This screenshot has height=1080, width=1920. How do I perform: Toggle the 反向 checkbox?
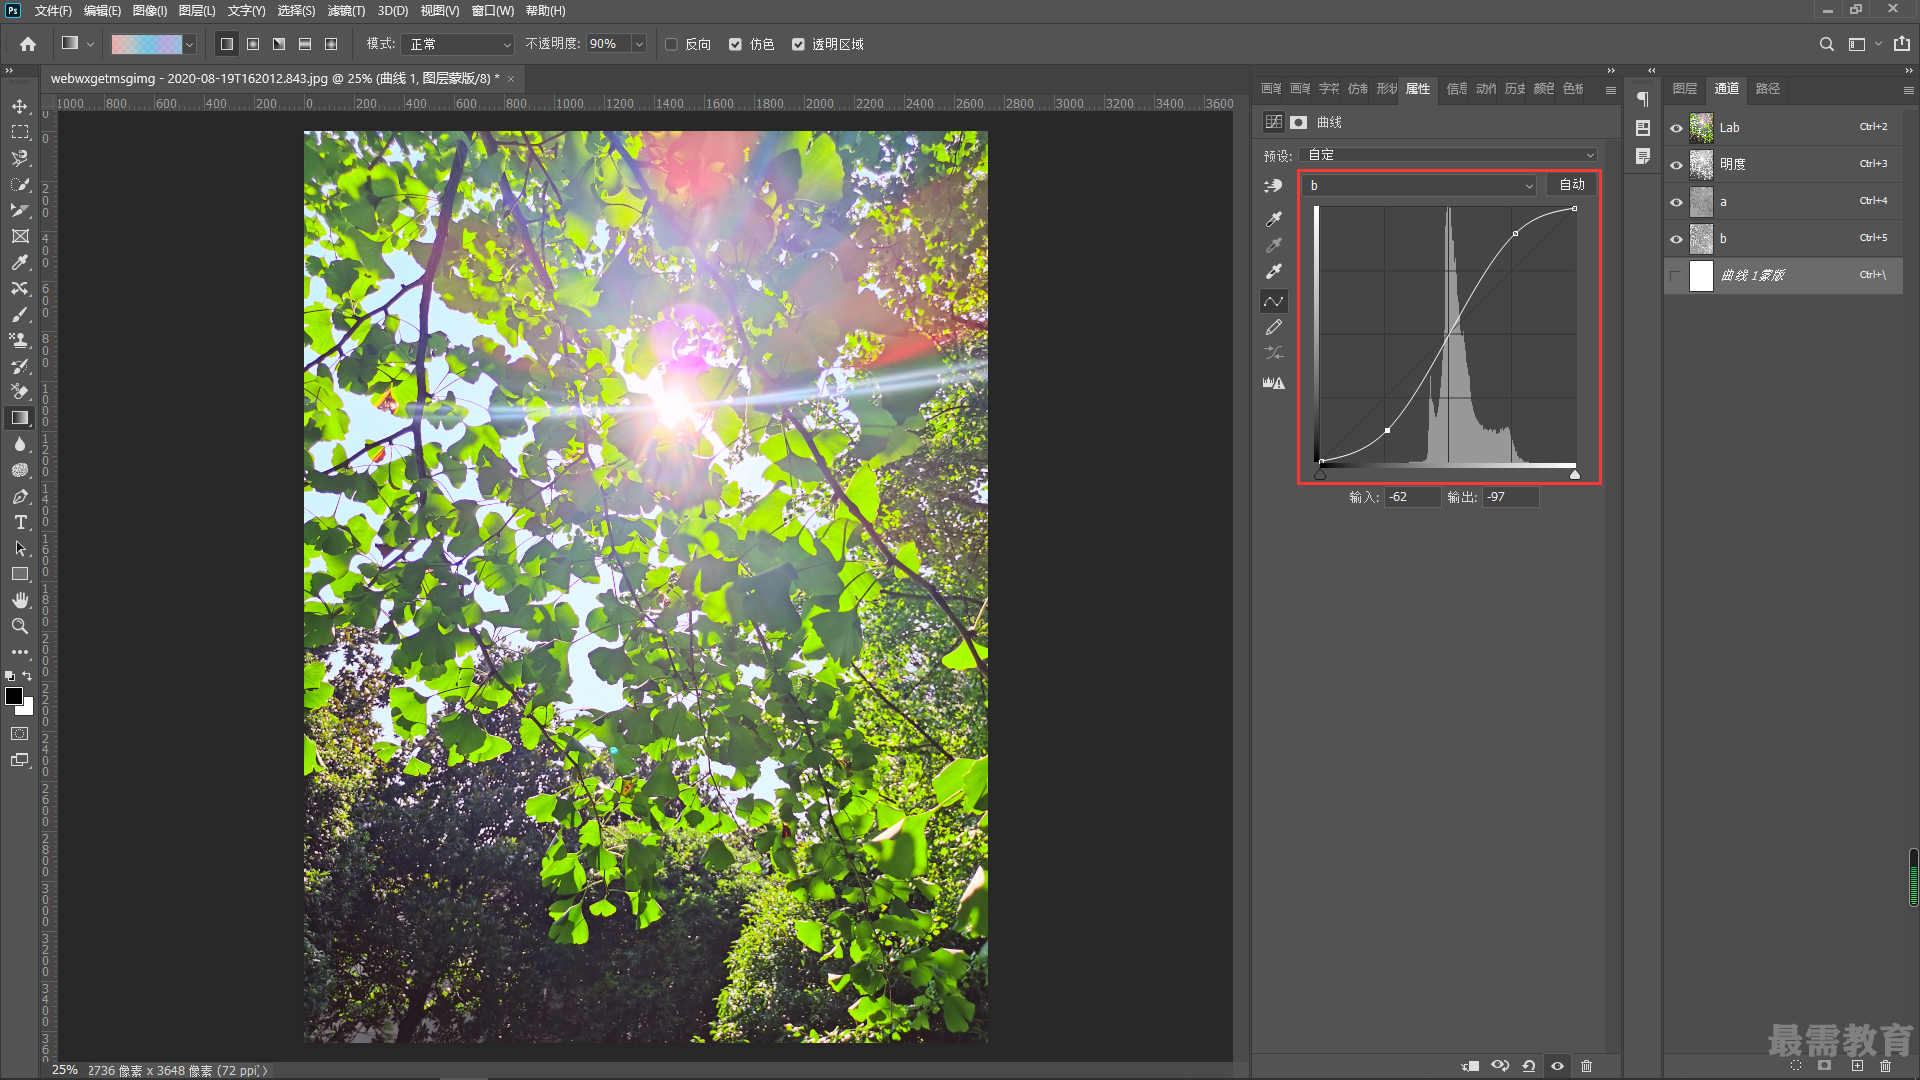pyautogui.click(x=672, y=44)
